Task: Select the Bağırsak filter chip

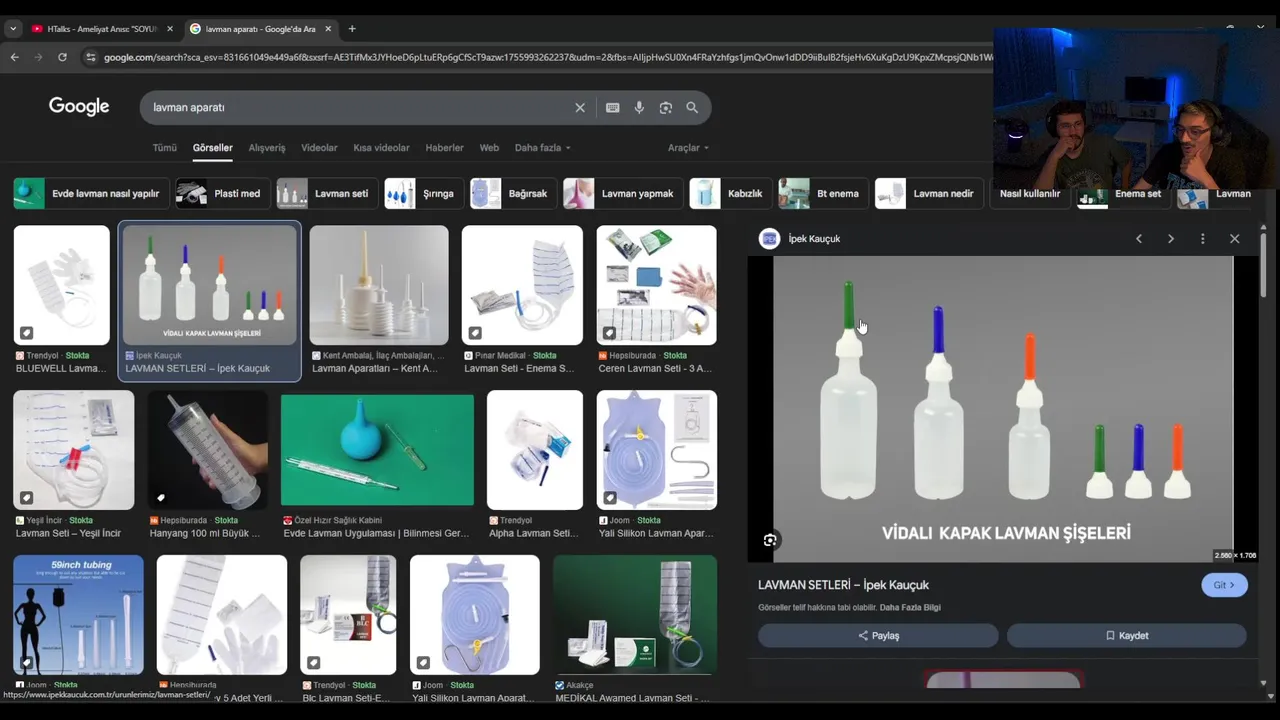Action: point(513,194)
